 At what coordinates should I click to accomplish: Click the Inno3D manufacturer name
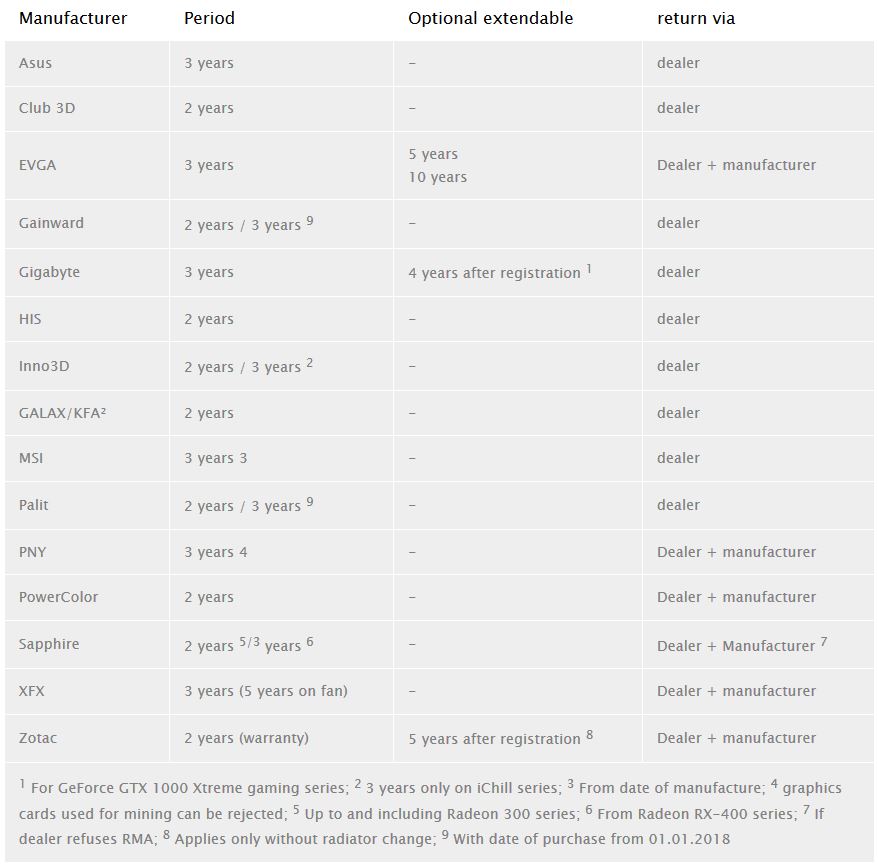[44, 366]
